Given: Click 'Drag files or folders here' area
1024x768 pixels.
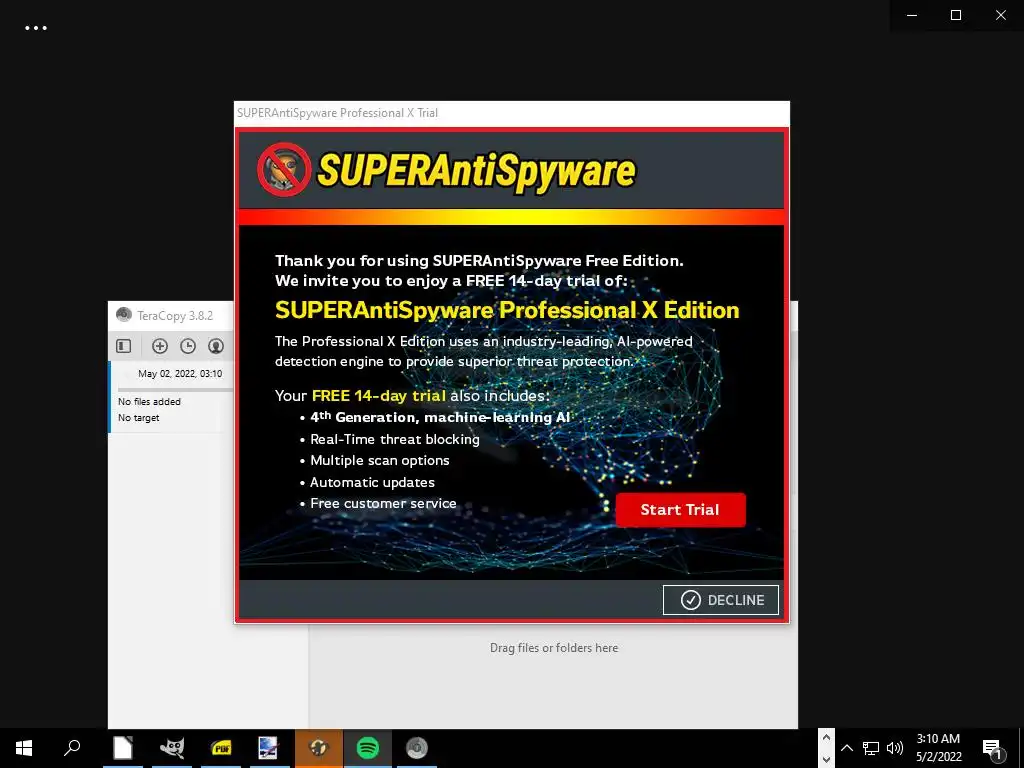Looking at the screenshot, I should coord(554,648).
